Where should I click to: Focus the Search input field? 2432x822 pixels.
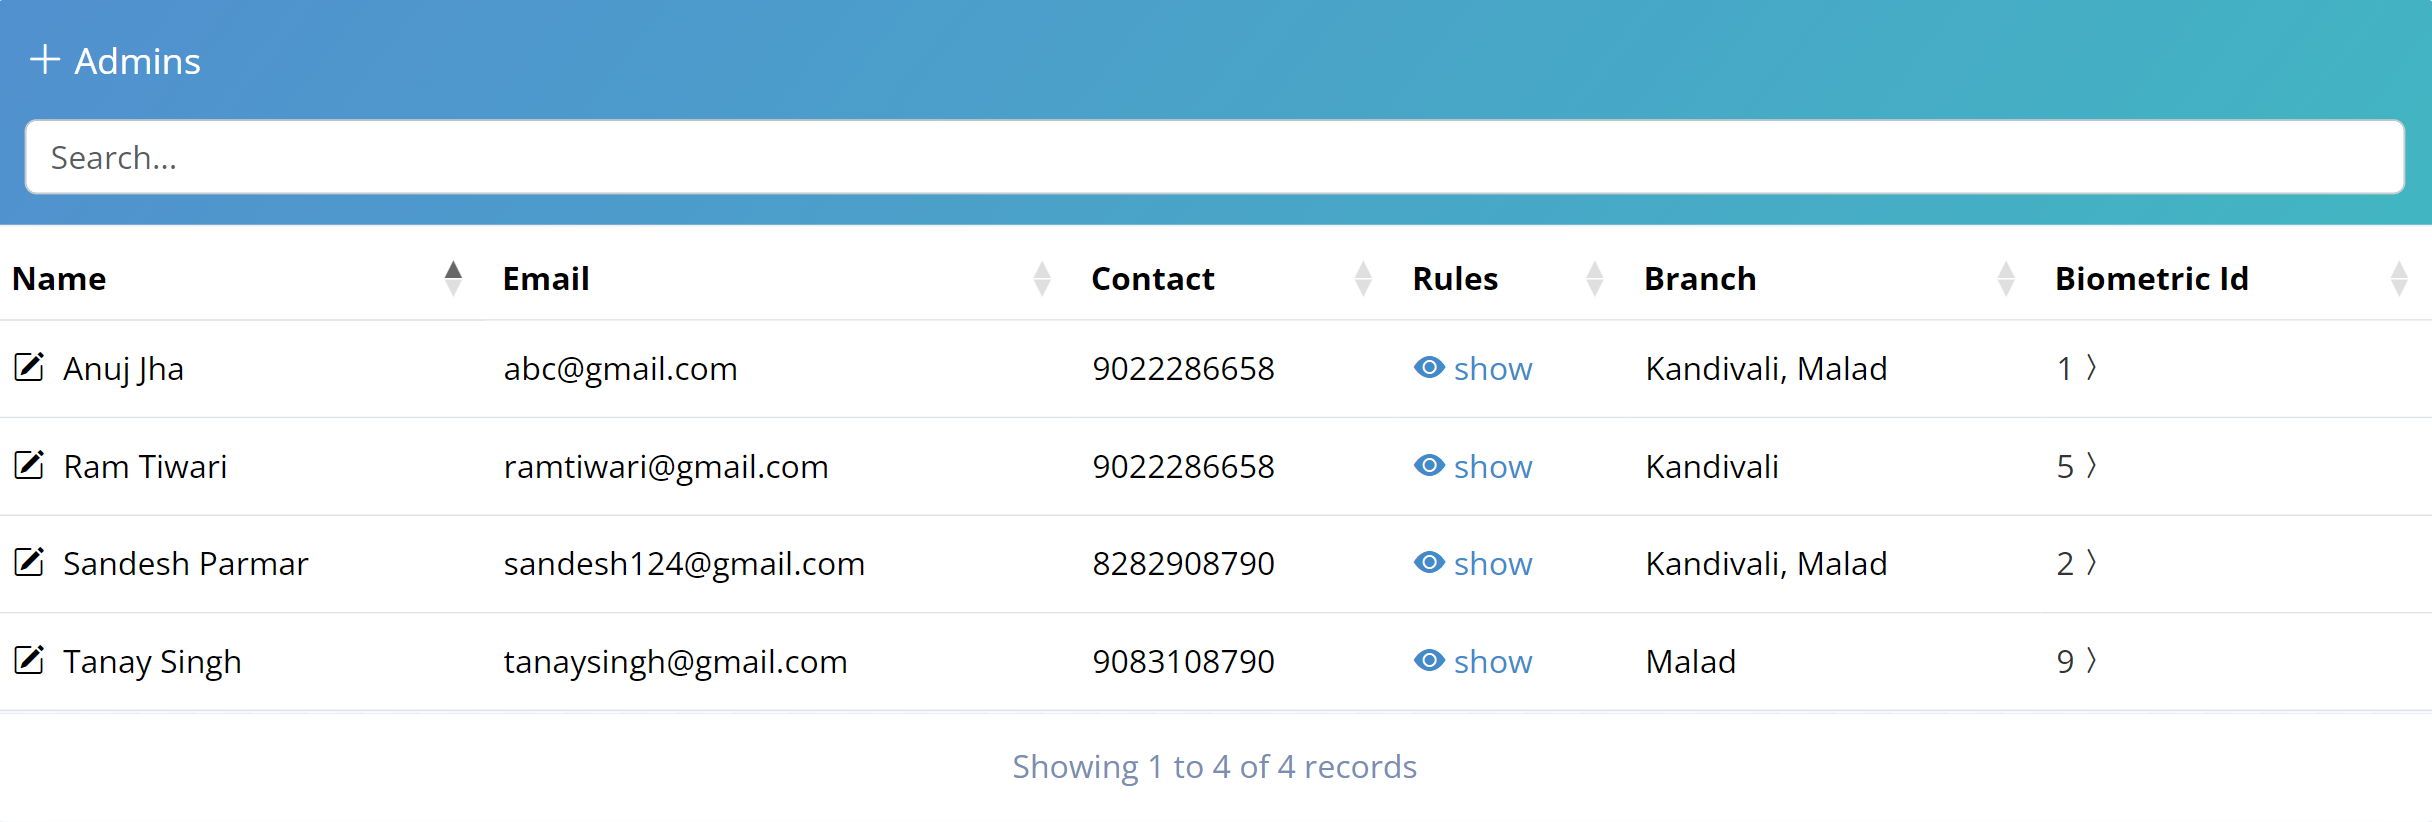click(x=1214, y=157)
